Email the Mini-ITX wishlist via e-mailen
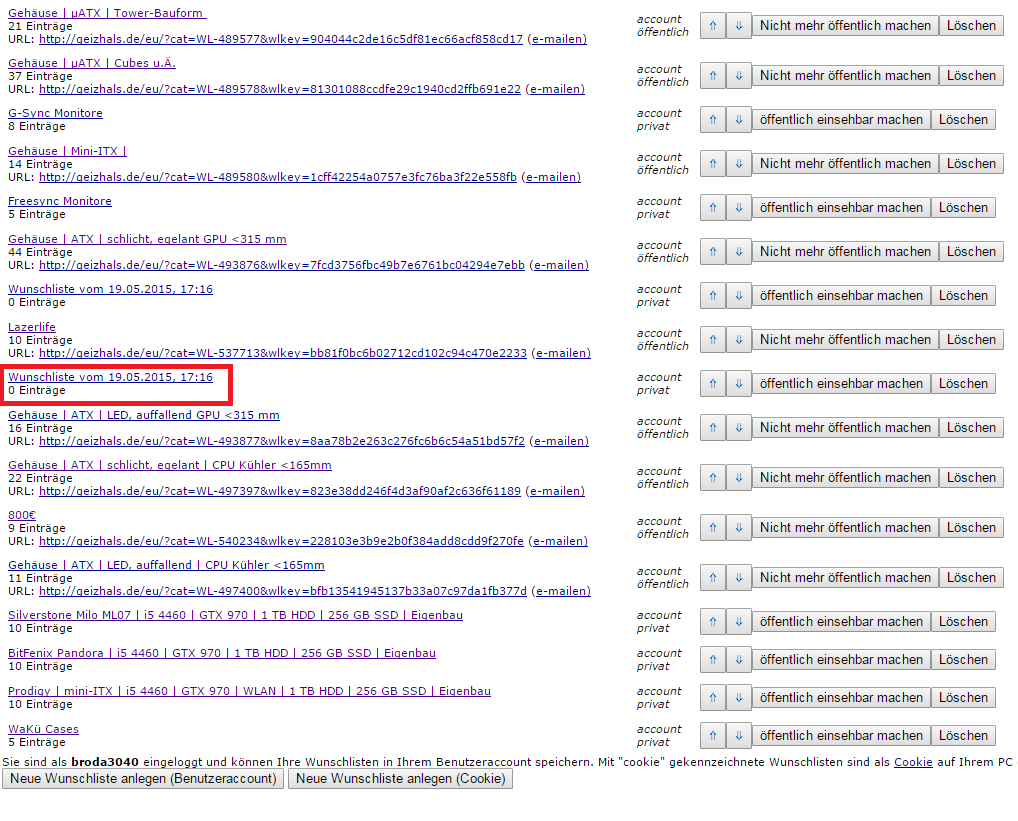 pyautogui.click(x=551, y=177)
